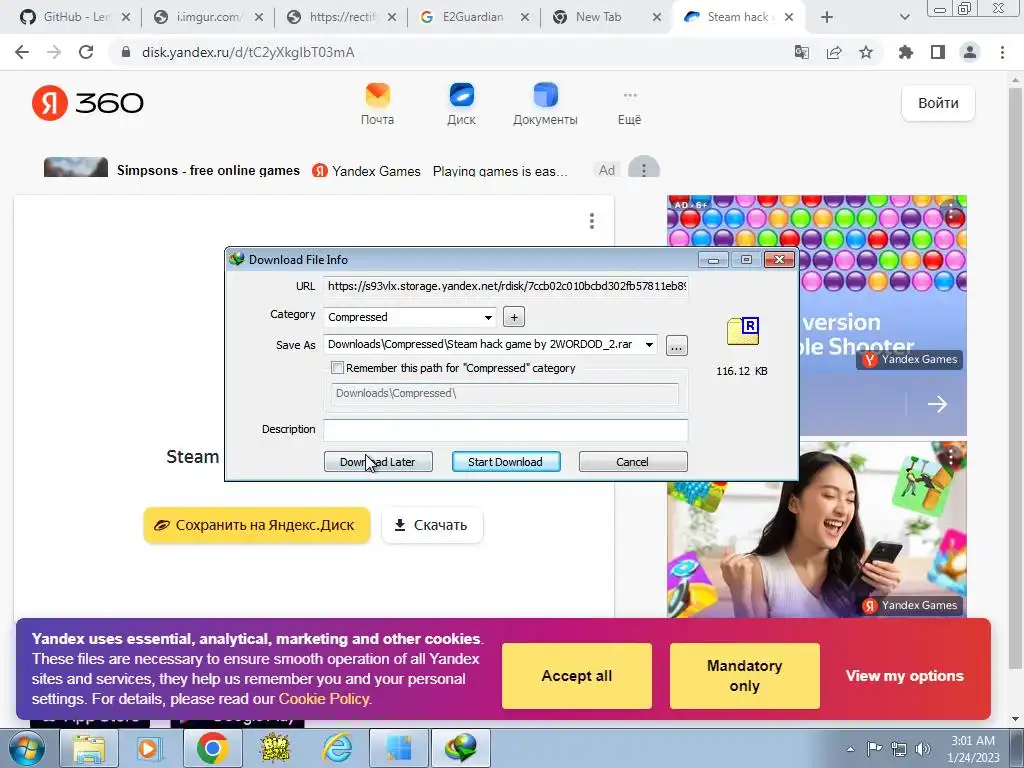Screen dimensions: 1024x768
Task: Open the Windows Start menu
Action: [x=27, y=748]
